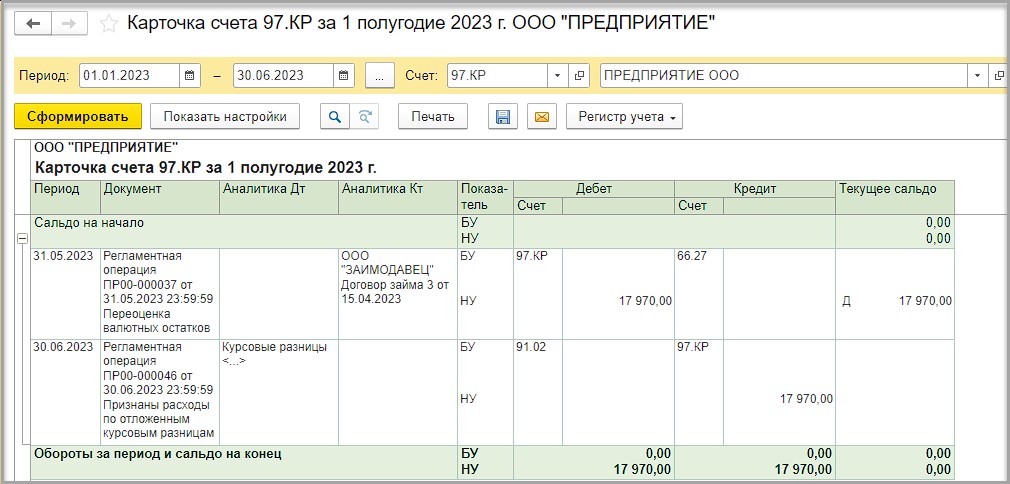Screen dimensions: 1010x484
Task: Click the find next search icon
Action: (x=365, y=117)
